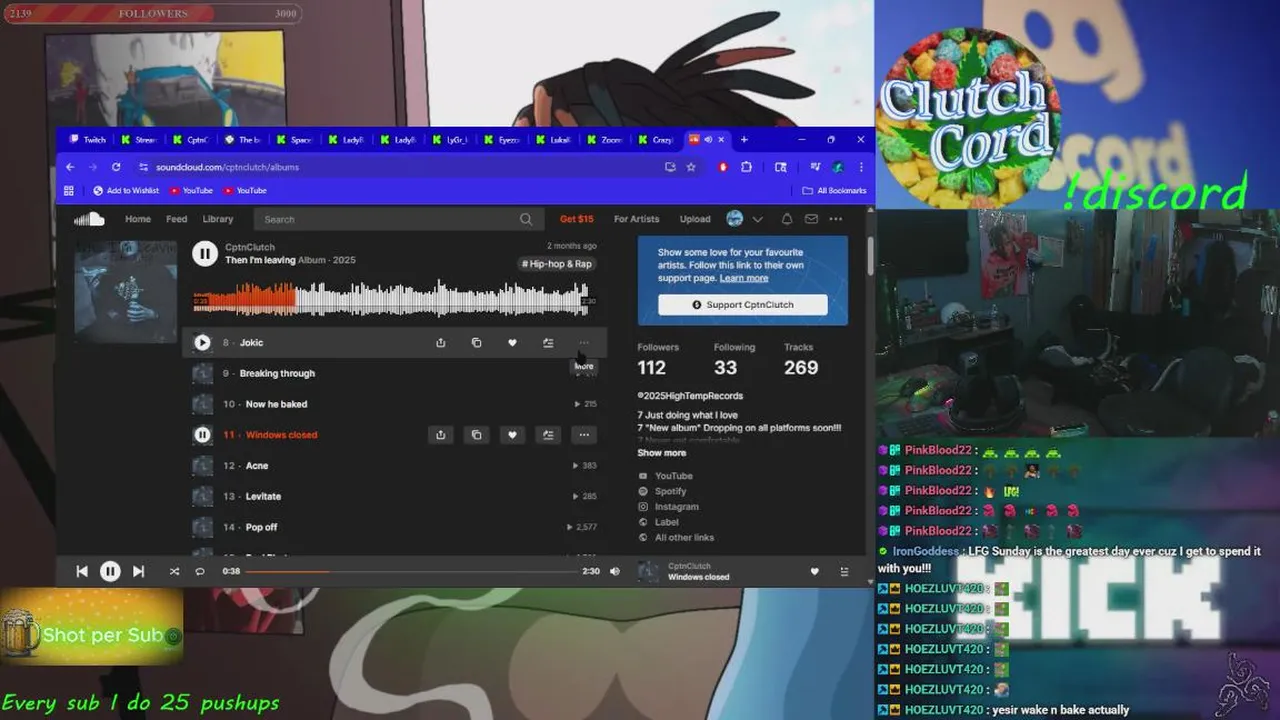Viewport: 1280px width, 720px height.
Task: Open For Artists page
Action: pos(637,219)
